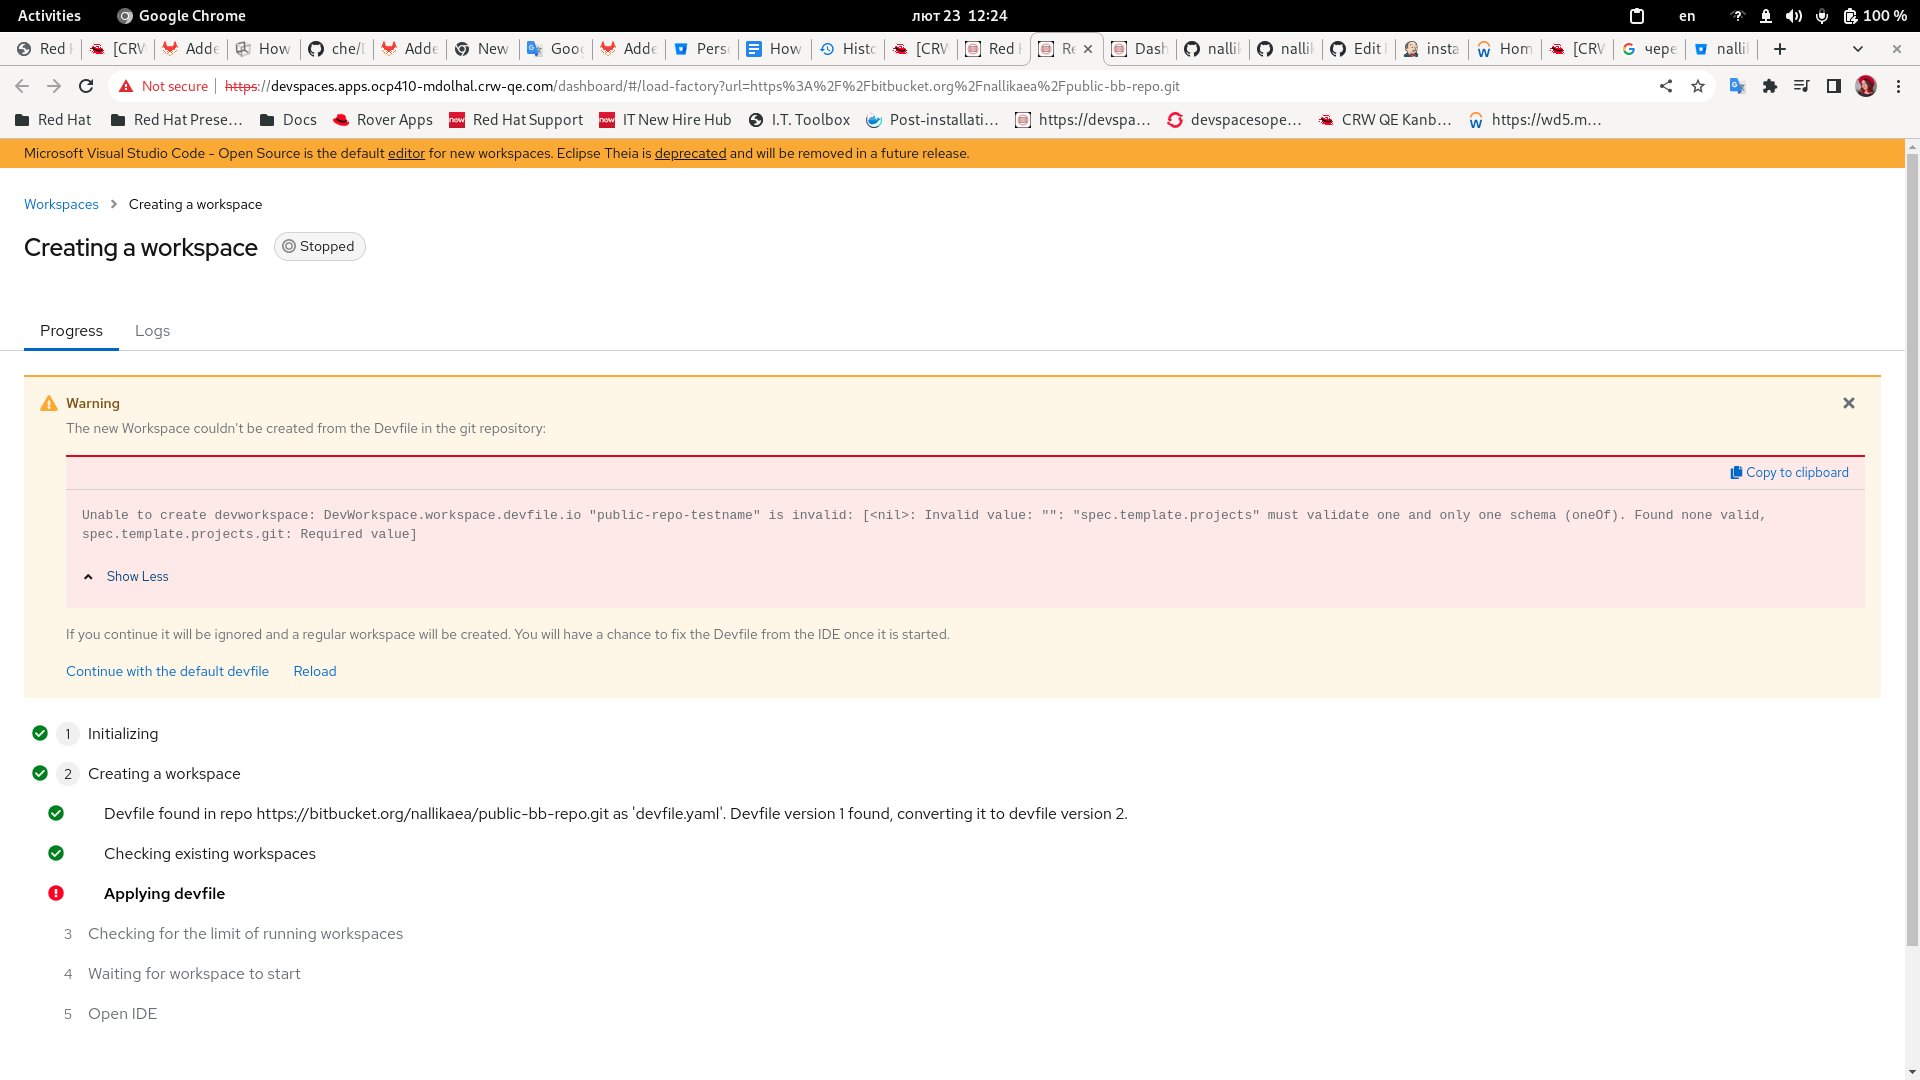The height and width of the screenshot is (1080, 1920).
Task: Click the page vertical scrollbar
Action: (1912, 550)
